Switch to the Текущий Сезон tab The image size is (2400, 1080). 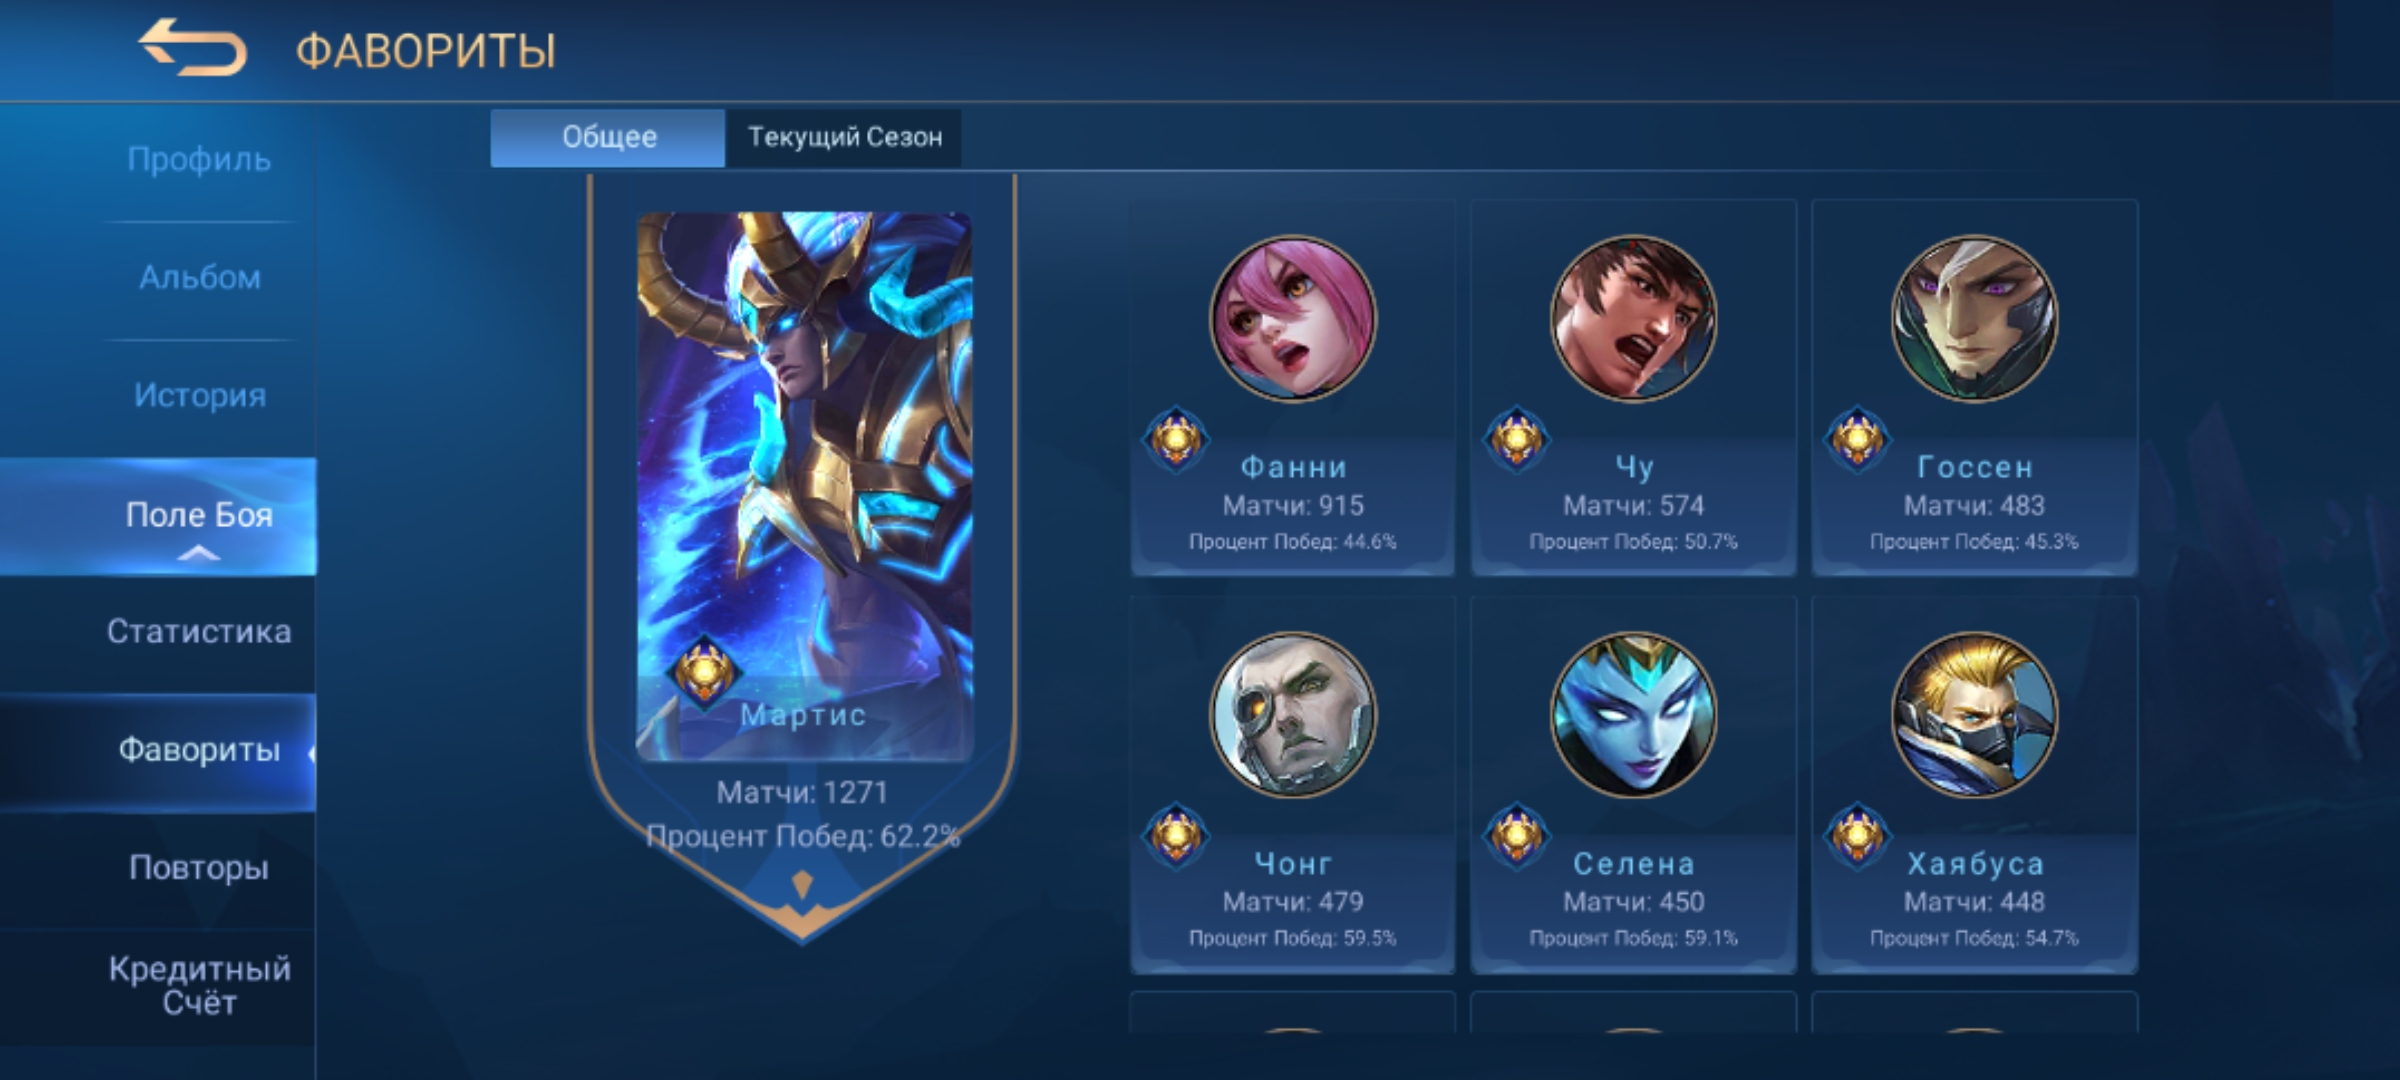844,137
